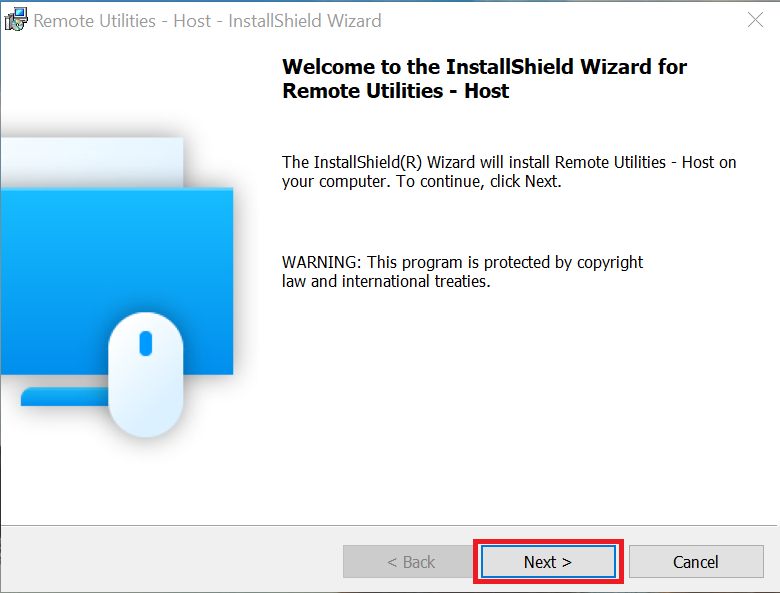Click the window title text in the title bar
Image resolution: width=780 pixels, height=593 pixels.
pos(207,20)
